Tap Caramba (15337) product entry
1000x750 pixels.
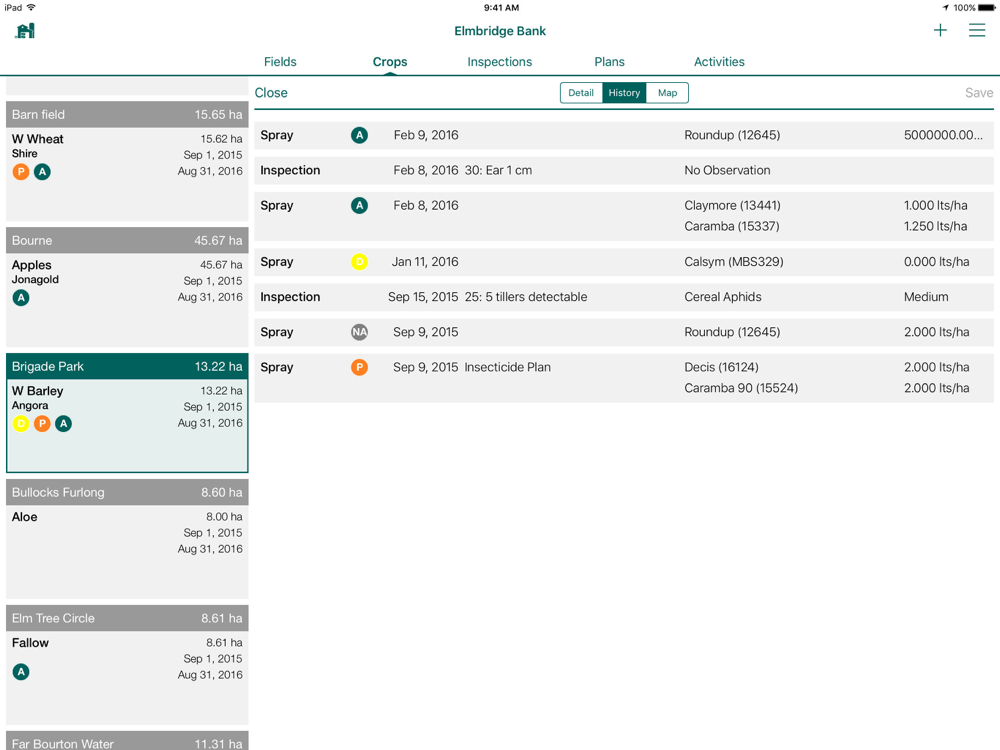(x=732, y=226)
